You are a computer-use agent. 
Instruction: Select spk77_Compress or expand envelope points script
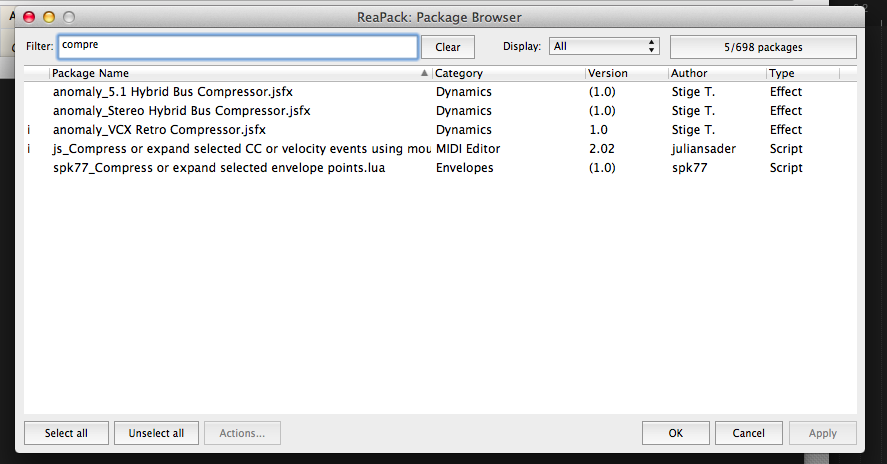pyautogui.click(x=219, y=168)
